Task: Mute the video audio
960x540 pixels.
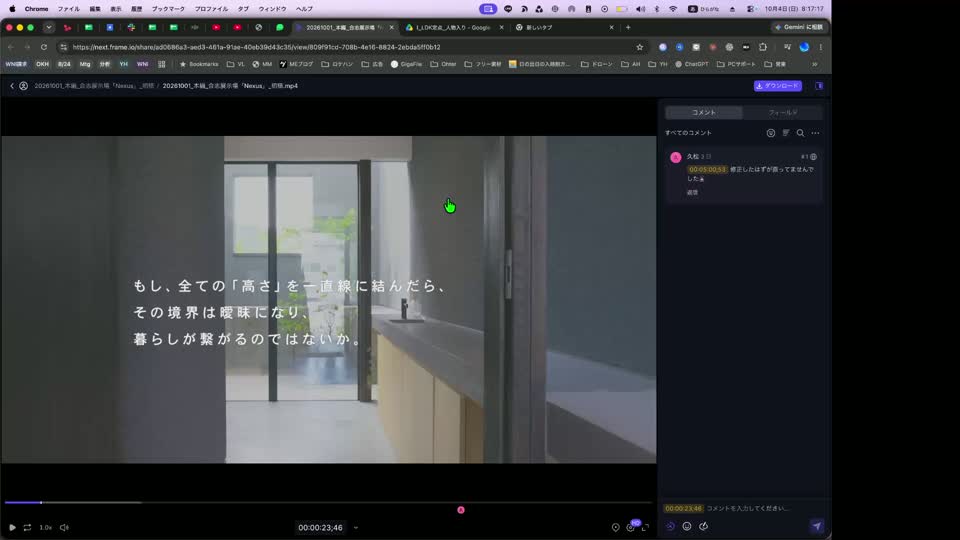Action: pyautogui.click(x=64, y=527)
